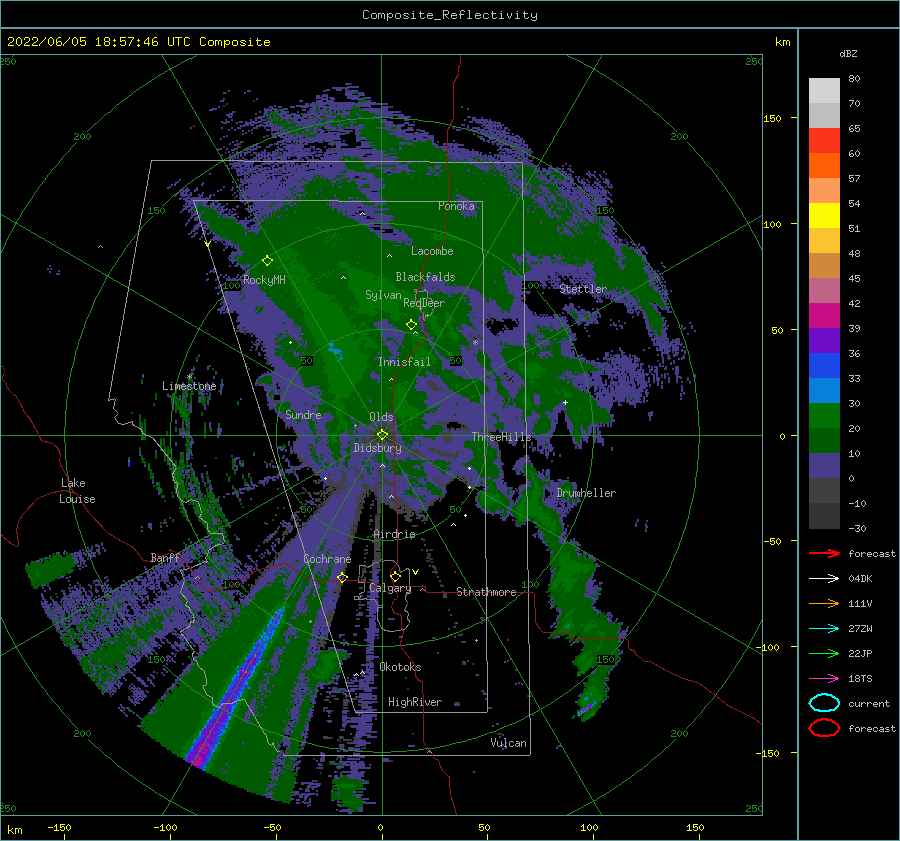The width and height of the screenshot is (900, 841).
Task: Click the magenta swatch between 42 and 39
Action: 824,316
